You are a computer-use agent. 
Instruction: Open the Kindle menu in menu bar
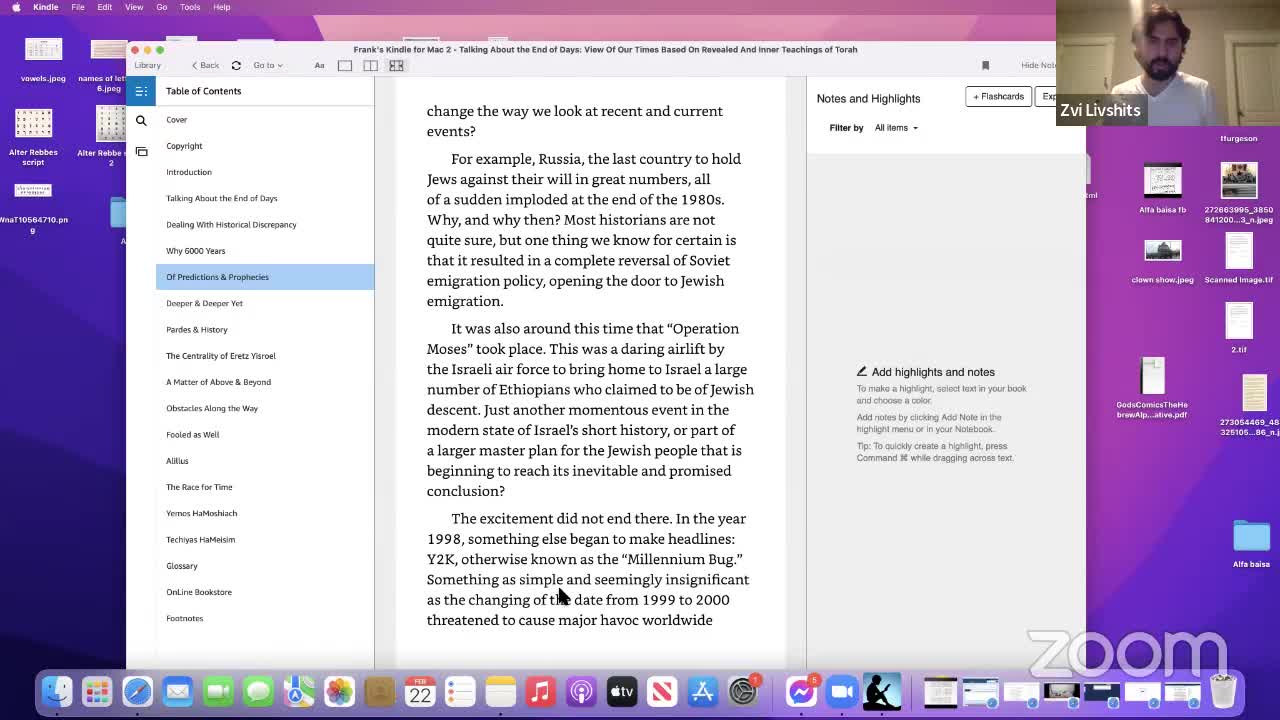tap(45, 7)
